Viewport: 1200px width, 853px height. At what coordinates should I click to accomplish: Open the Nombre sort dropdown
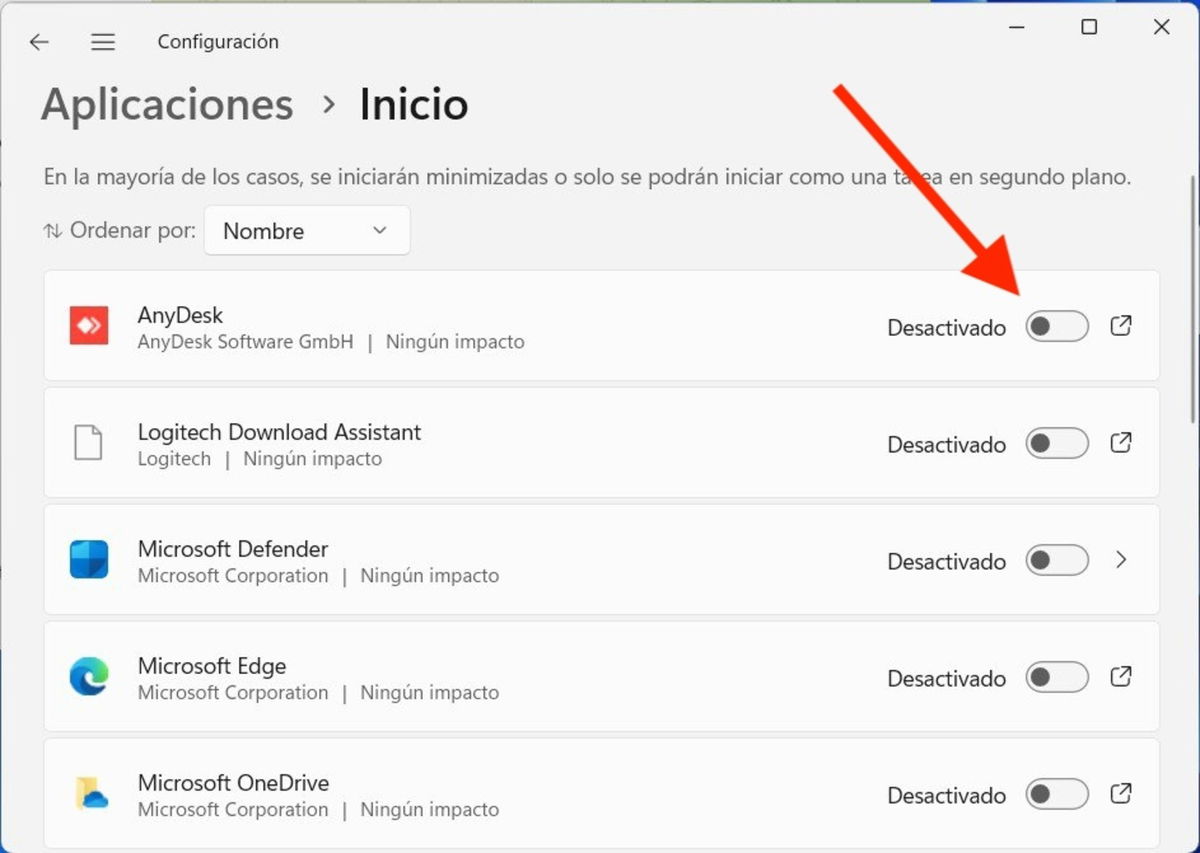click(x=307, y=230)
